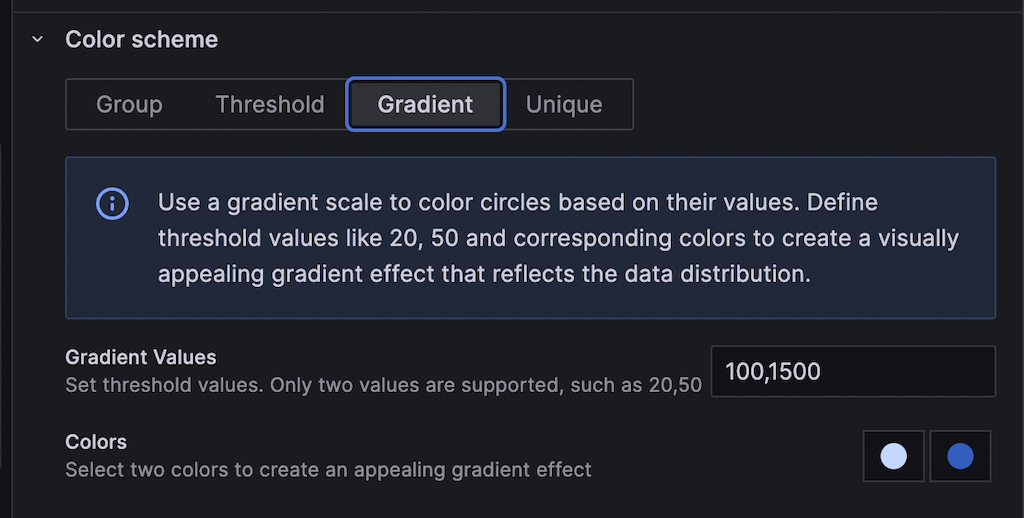The height and width of the screenshot is (518, 1024).
Task: Click the '100,1500' value text
Action: point(773,372)
